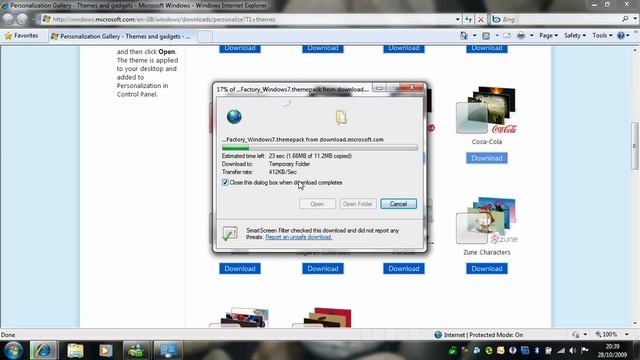Expand the zoom level 100% dropdown

(627, 335)
